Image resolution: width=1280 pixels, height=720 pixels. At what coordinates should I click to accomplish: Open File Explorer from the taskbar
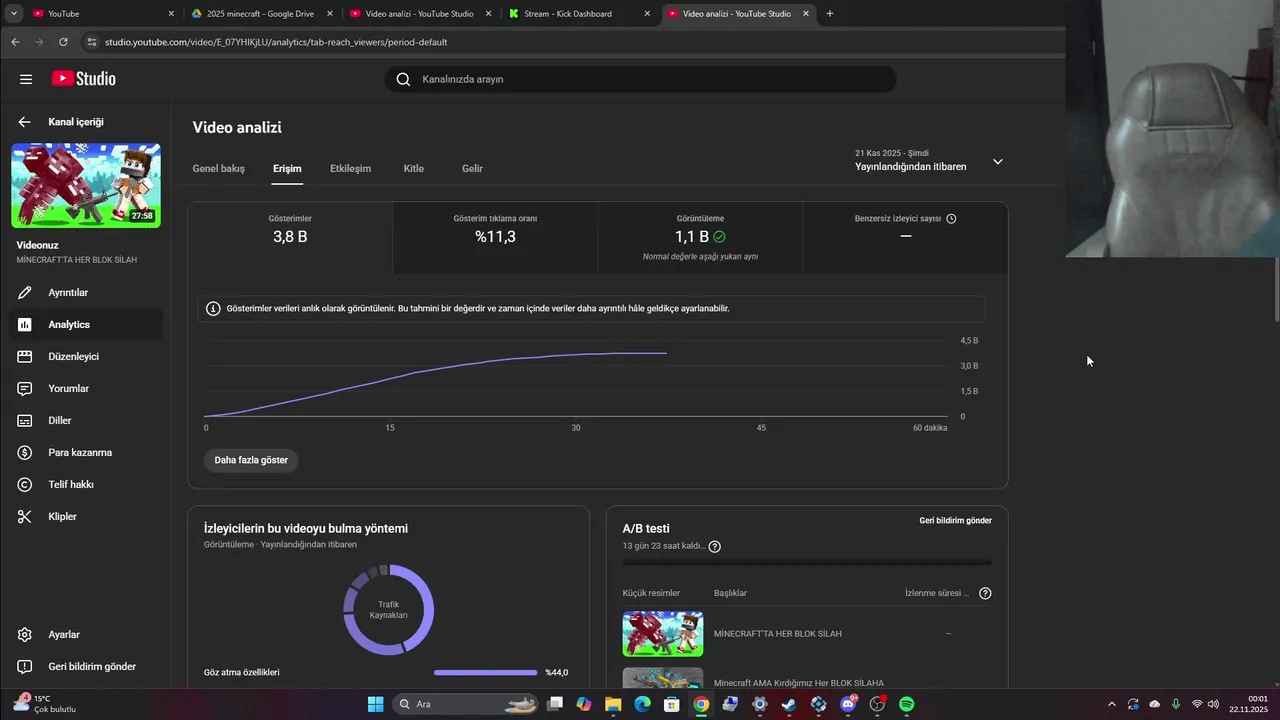tap(613, 704)
